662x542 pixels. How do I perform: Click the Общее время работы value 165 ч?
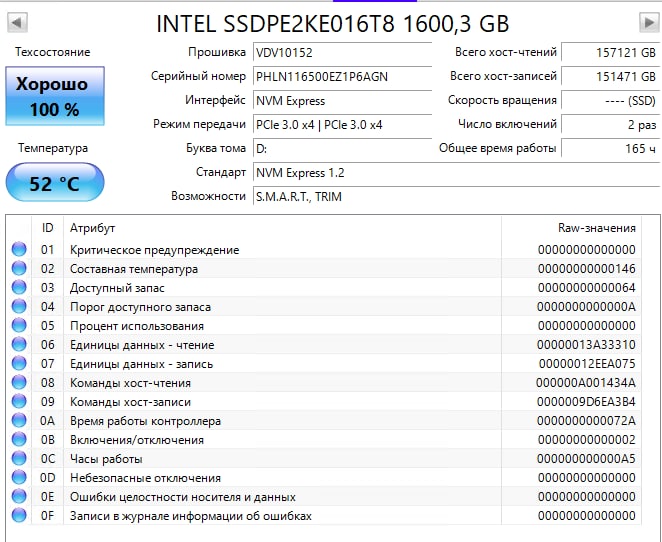point(610,149)
